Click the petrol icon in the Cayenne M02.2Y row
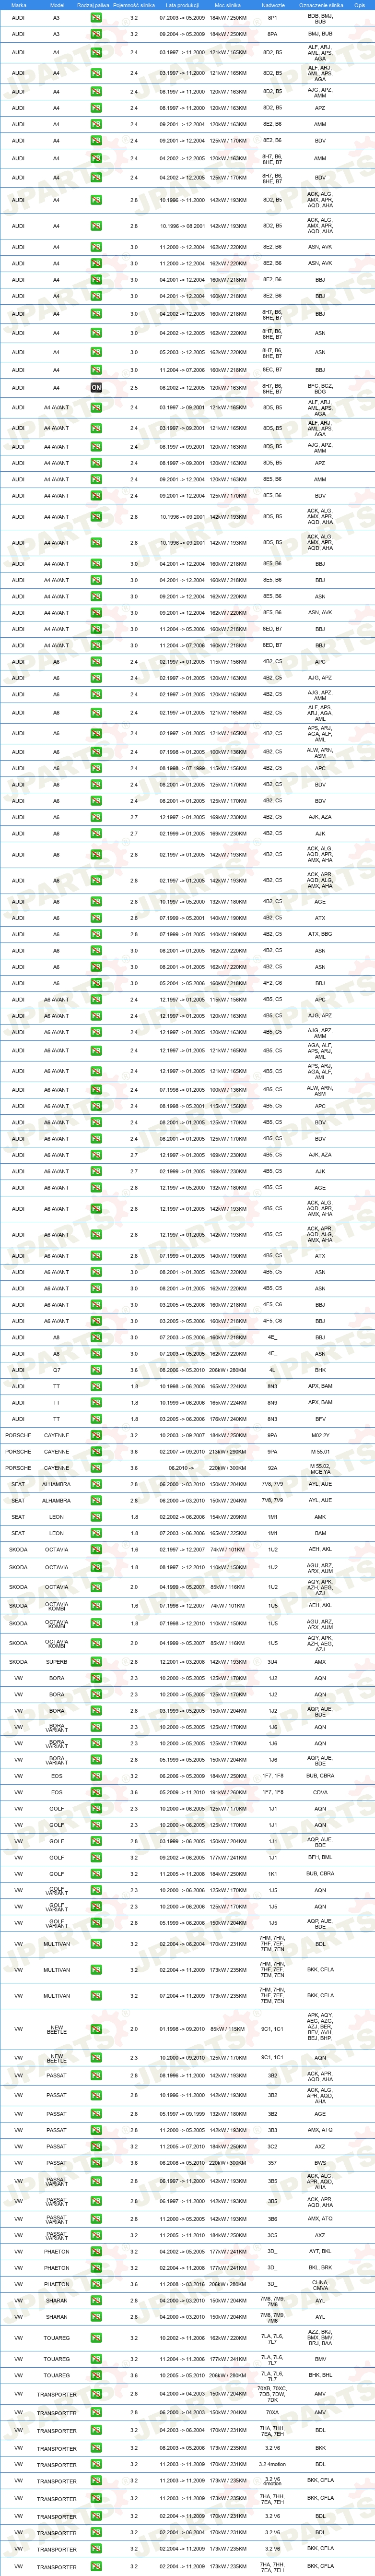Image resolution: width=375 pixels, height=2576 pixels. [x=96, y=1435]
